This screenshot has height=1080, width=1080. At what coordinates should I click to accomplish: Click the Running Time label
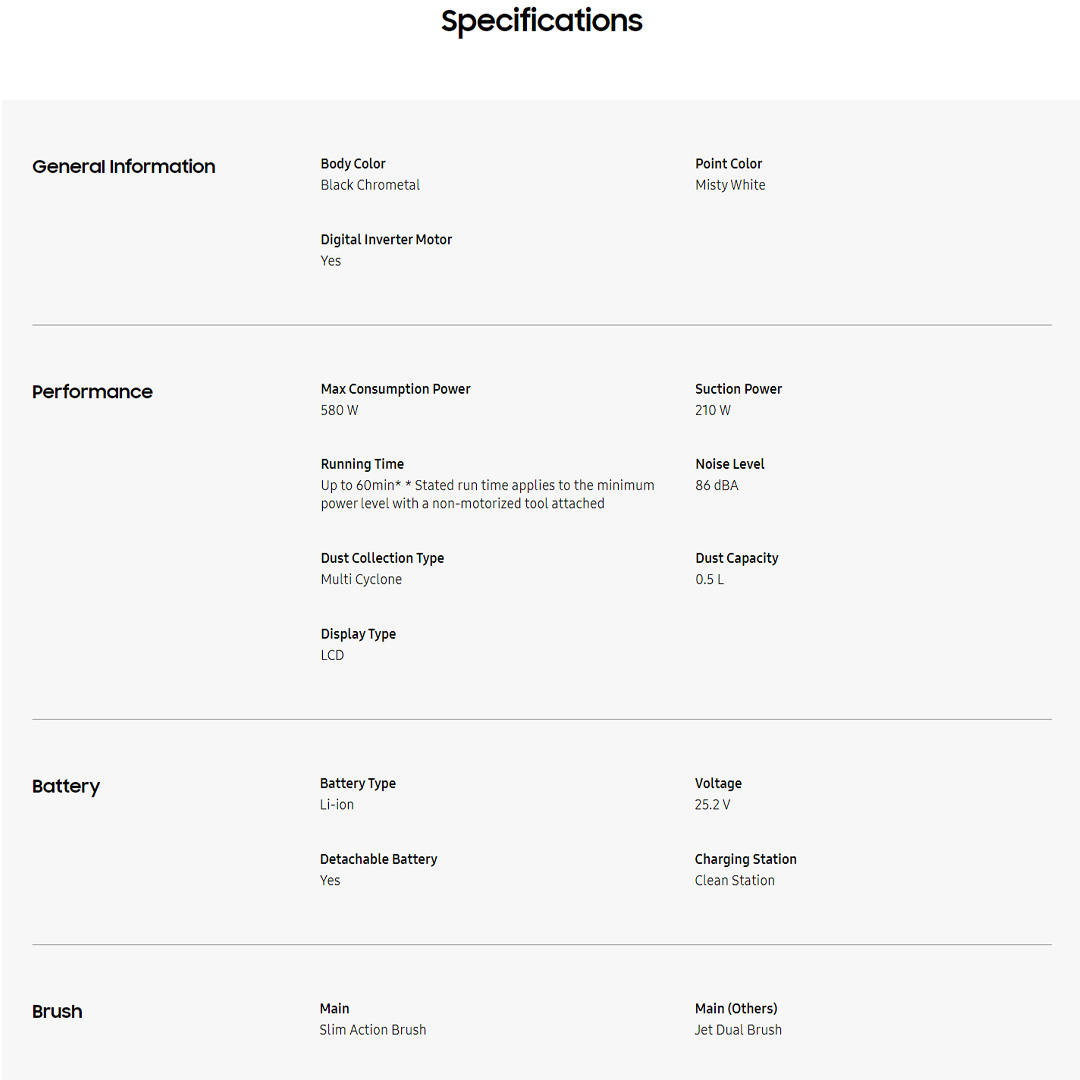[362, 464]
